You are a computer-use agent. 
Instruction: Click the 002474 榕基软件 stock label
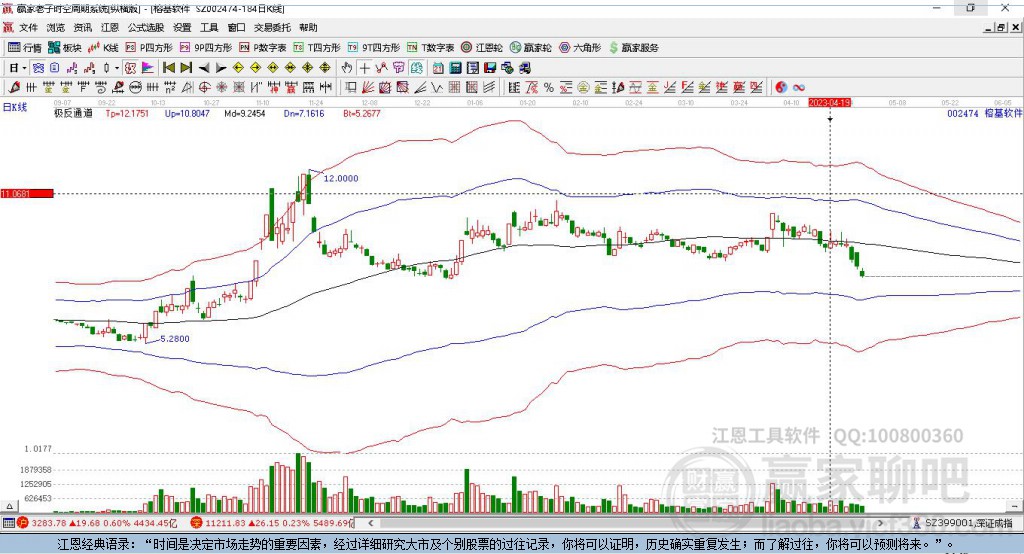984,113
